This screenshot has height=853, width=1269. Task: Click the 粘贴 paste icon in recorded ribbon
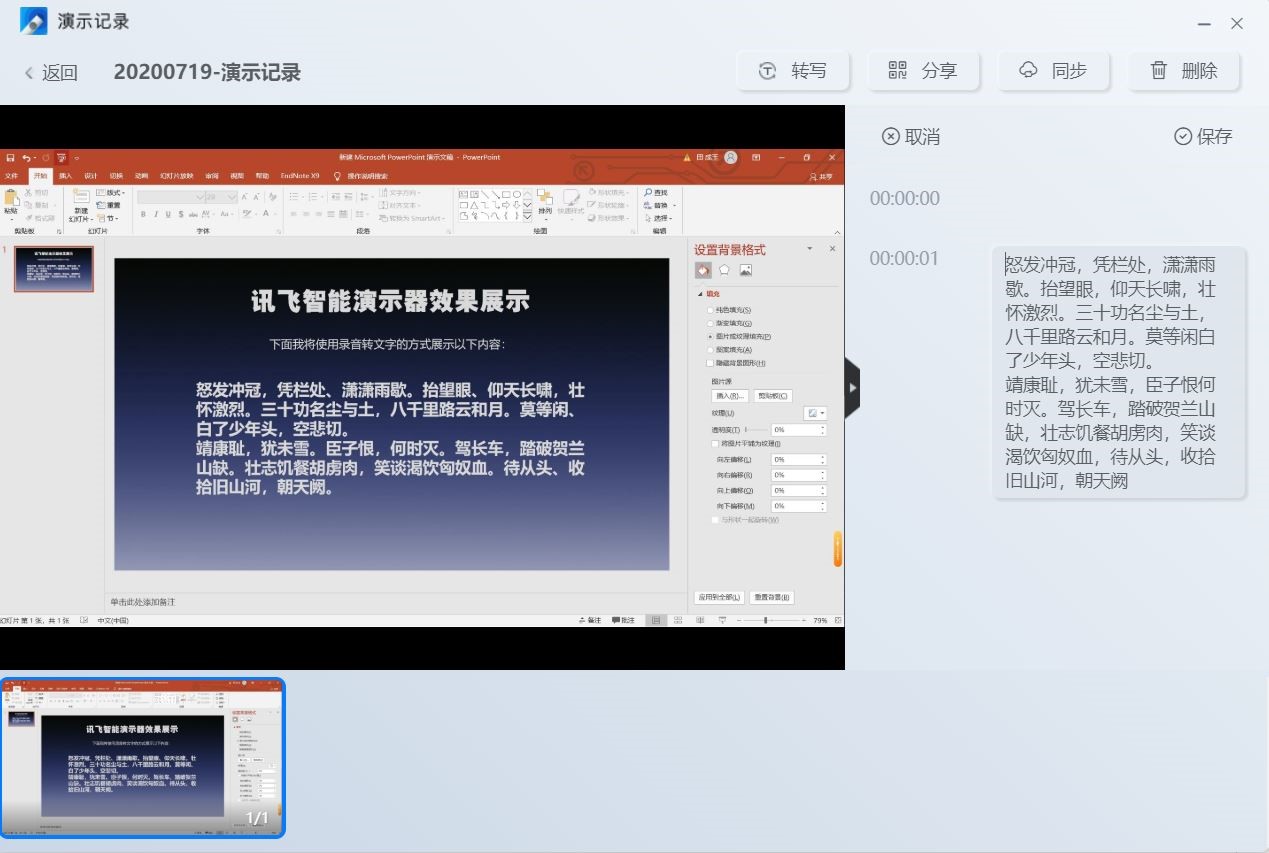pos(11,197)
